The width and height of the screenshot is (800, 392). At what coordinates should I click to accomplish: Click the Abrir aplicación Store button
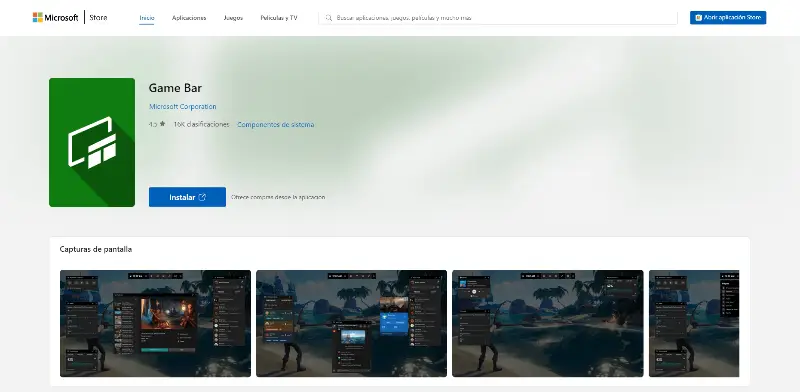click(x=728, y=17)
